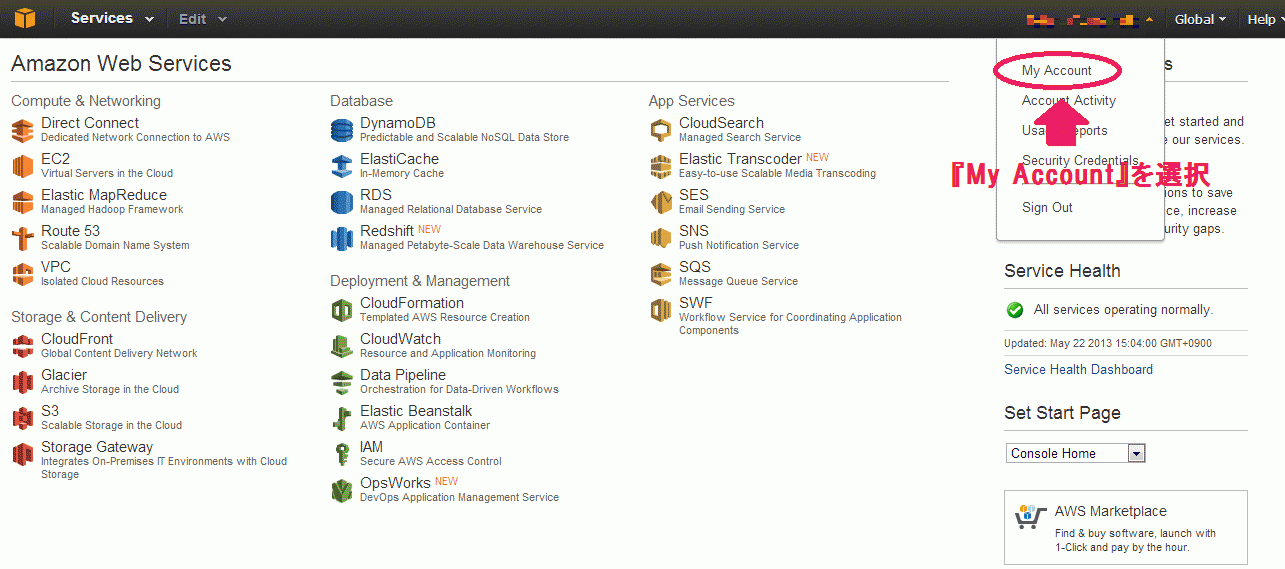Go to the IAM link
This screenshot has width=1285, height=569.
pos(371,447)
